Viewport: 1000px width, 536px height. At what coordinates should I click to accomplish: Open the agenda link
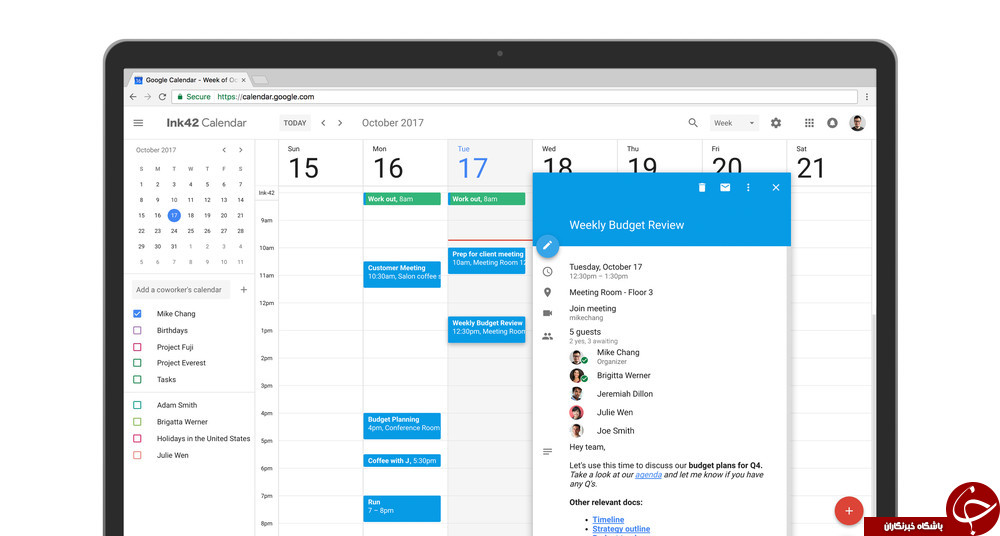coord(648,475)
